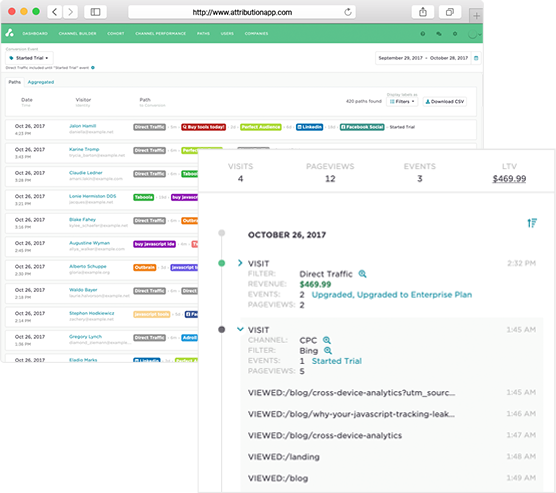The image size is (556, 493).
Task: Click the Started Trial event link
Action: click(337, 361)
